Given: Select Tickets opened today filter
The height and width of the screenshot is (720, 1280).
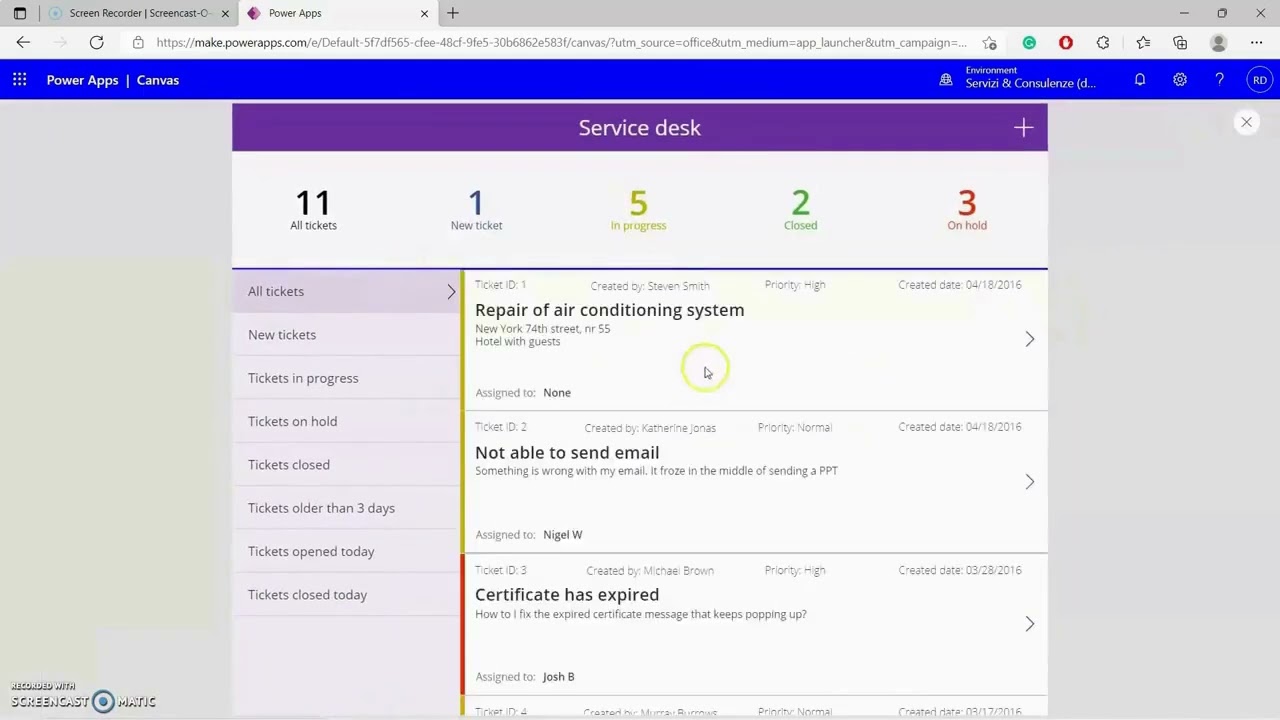Looking at the screenshot, I should (x=346, y=551).
